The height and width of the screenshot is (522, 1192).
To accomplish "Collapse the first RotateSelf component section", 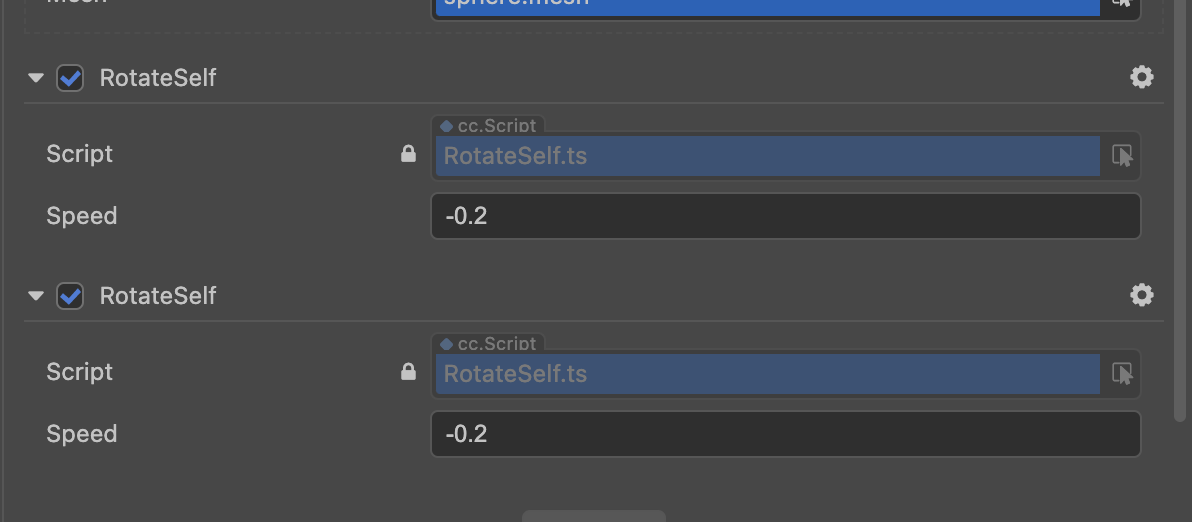I will [x=37, y=78].
